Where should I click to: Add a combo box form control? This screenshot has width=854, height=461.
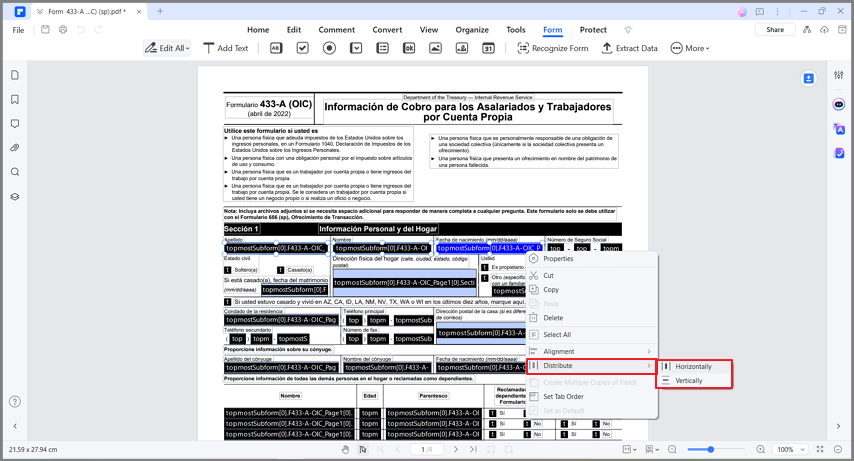(x=356, y=48)
